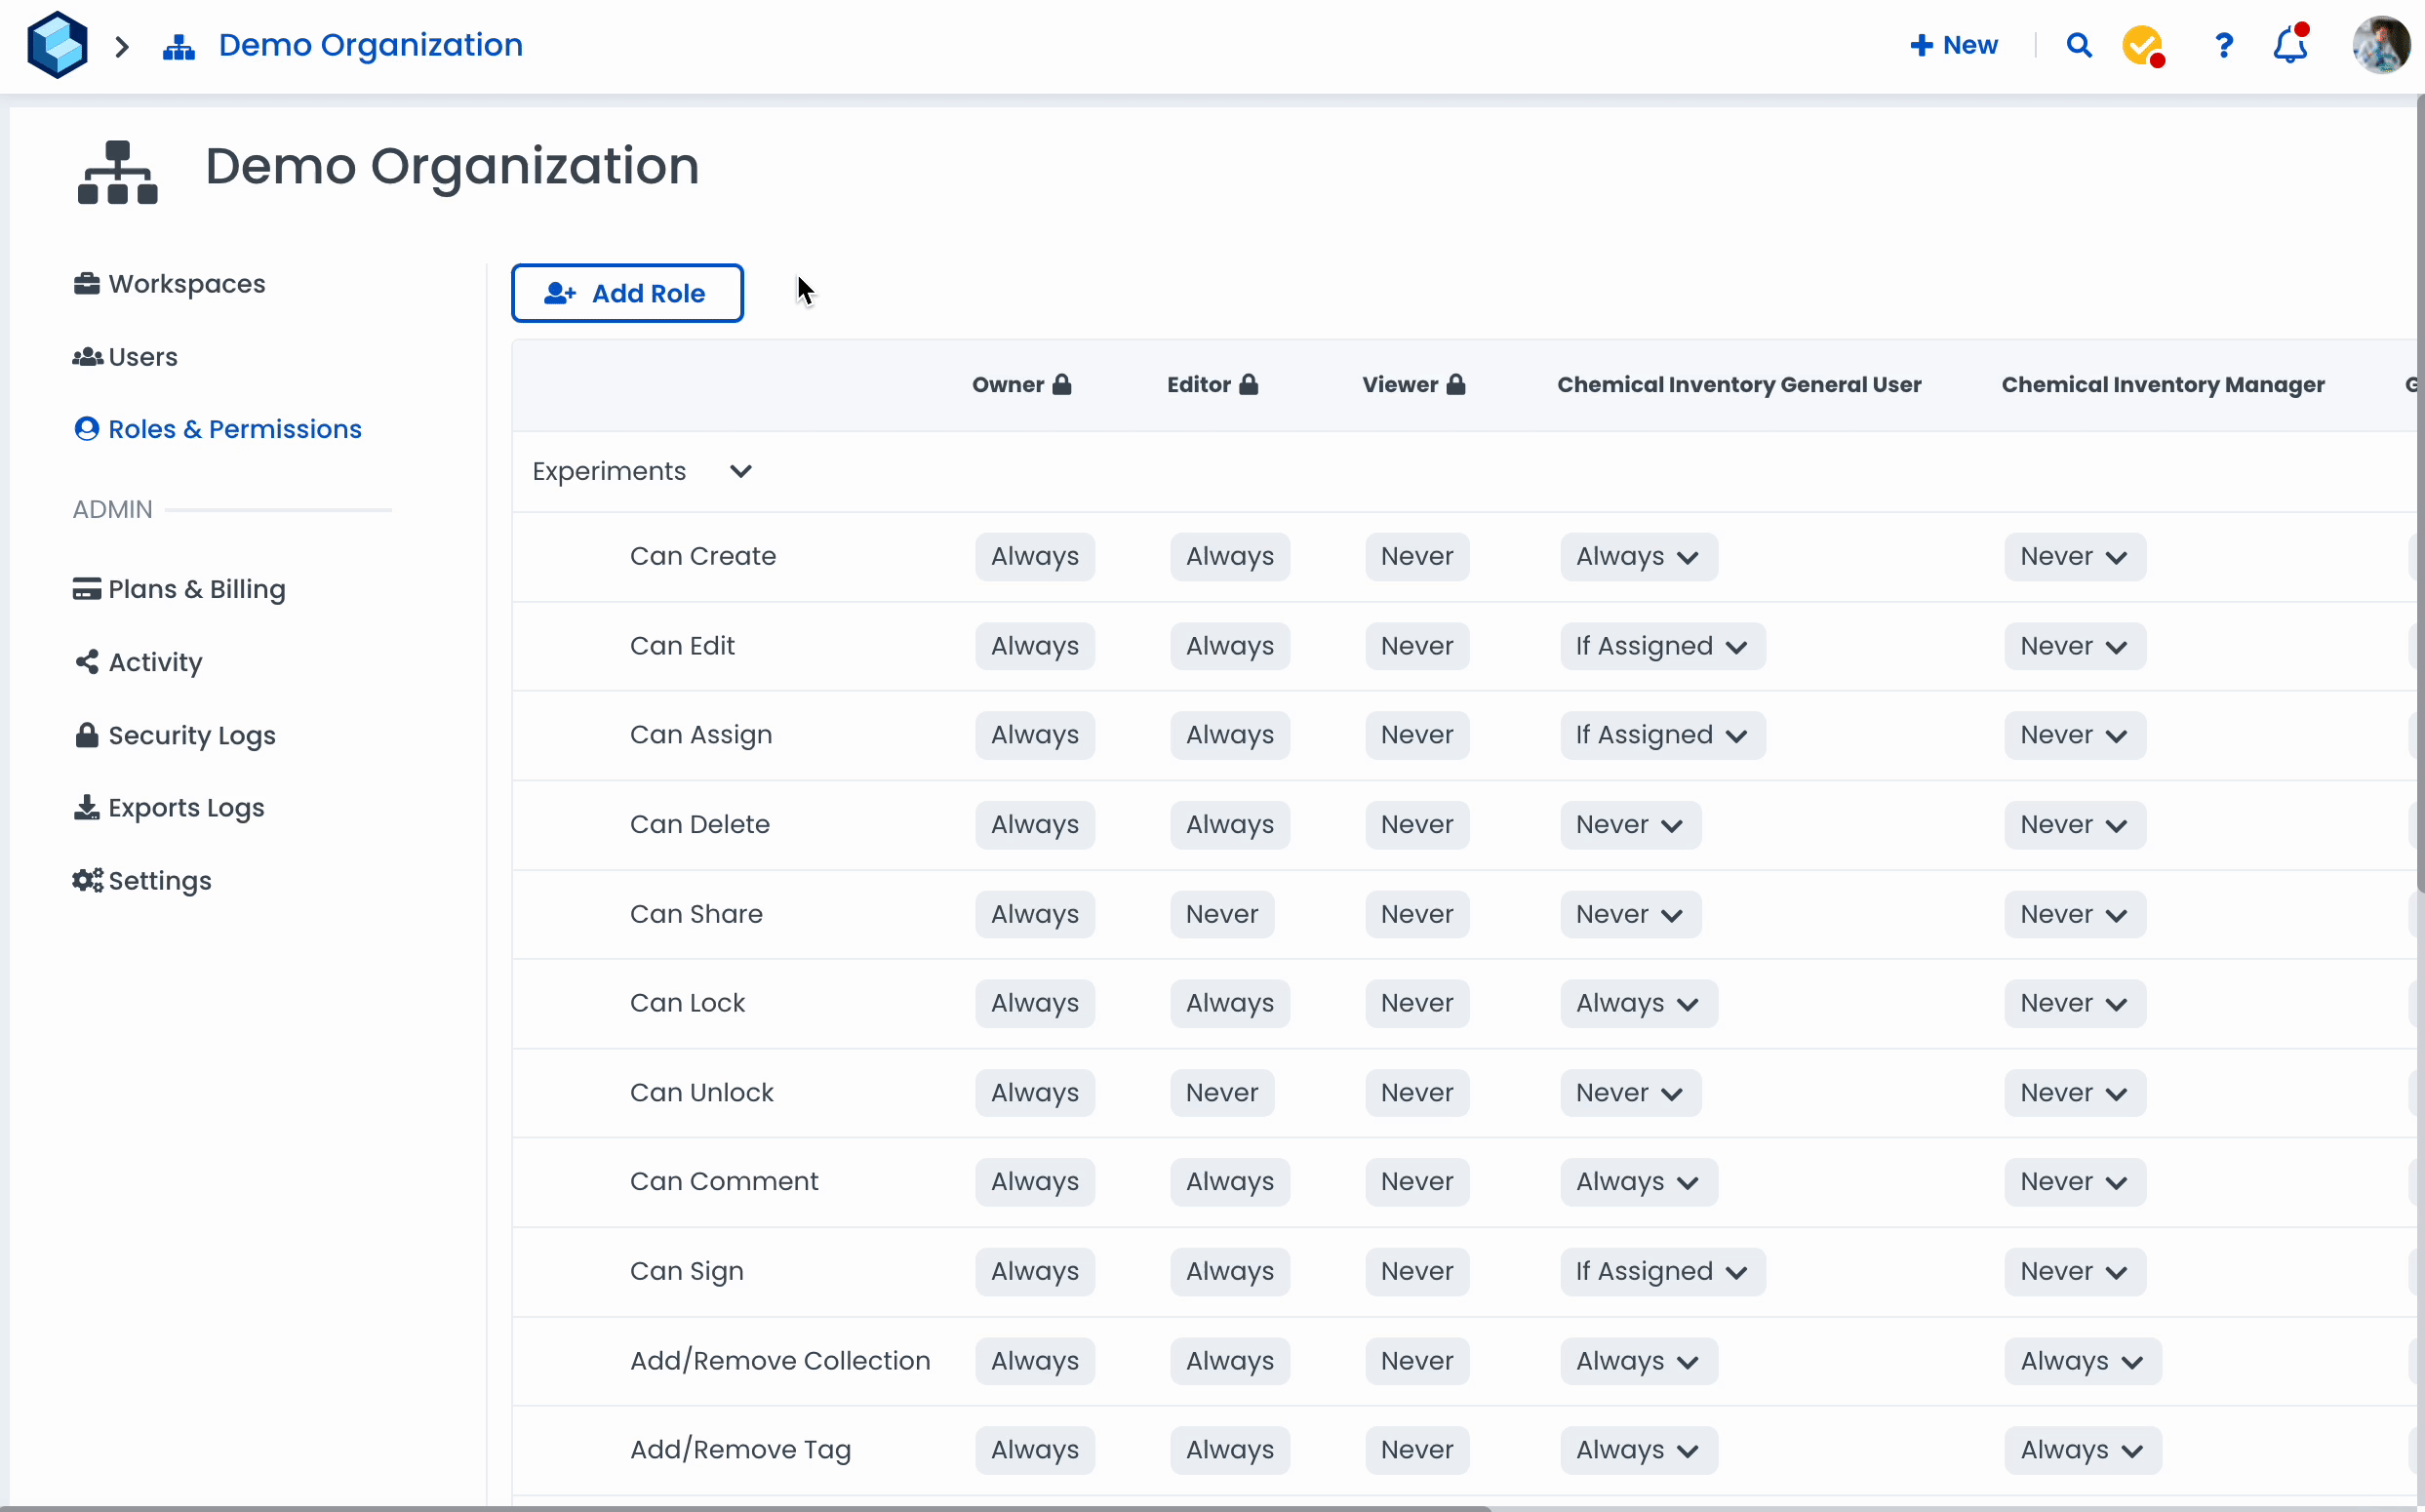Click the user profile avatar
Screen dimensions: 2425x1512
pyautogui.click(x=2381, y=45)
